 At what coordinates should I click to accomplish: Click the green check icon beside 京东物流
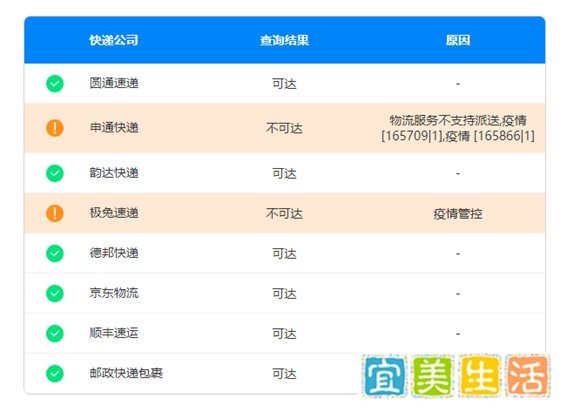click(55, 293)
